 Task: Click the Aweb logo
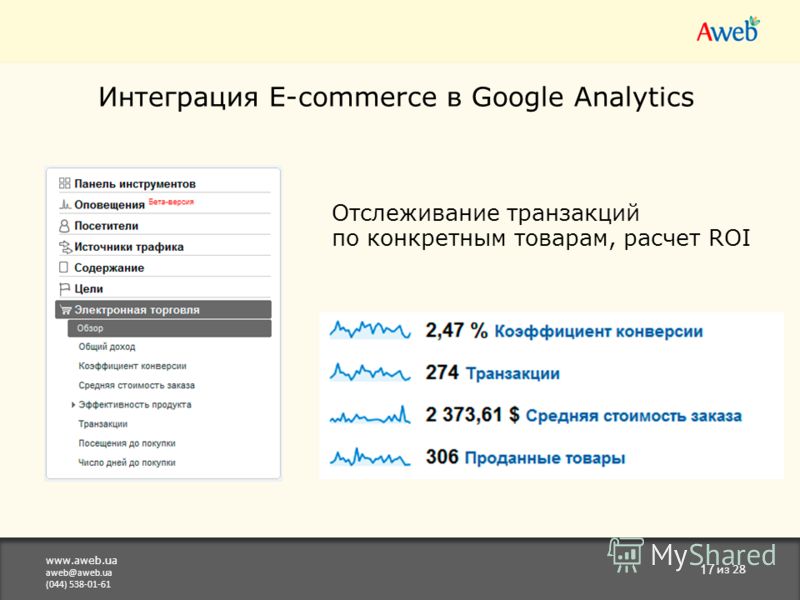tap(728, 30)
